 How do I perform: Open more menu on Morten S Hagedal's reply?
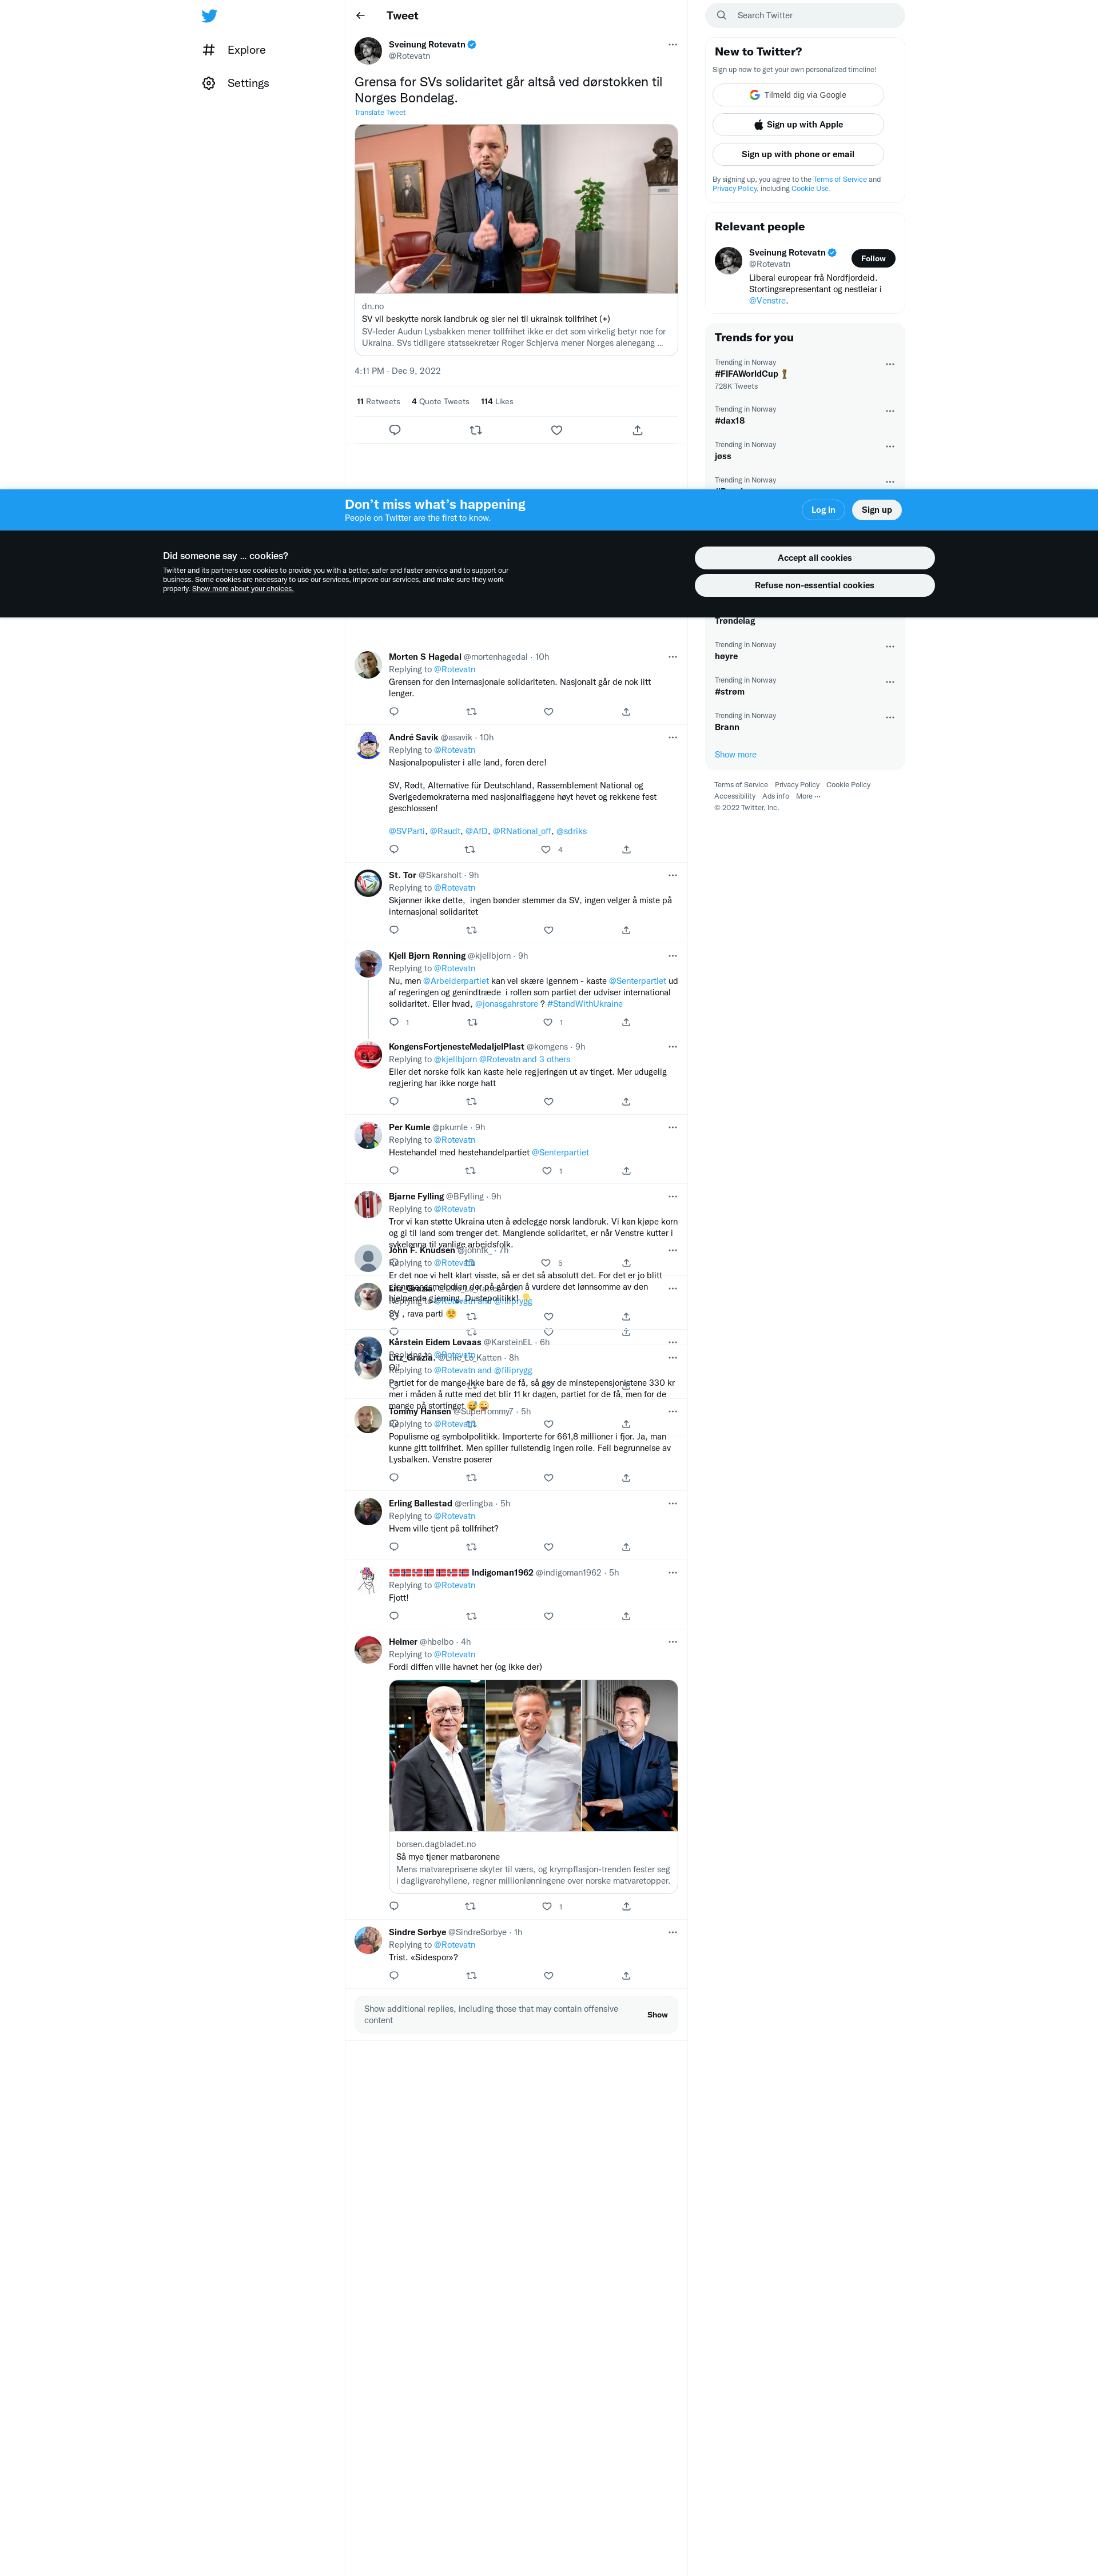(x=672, y=657)
